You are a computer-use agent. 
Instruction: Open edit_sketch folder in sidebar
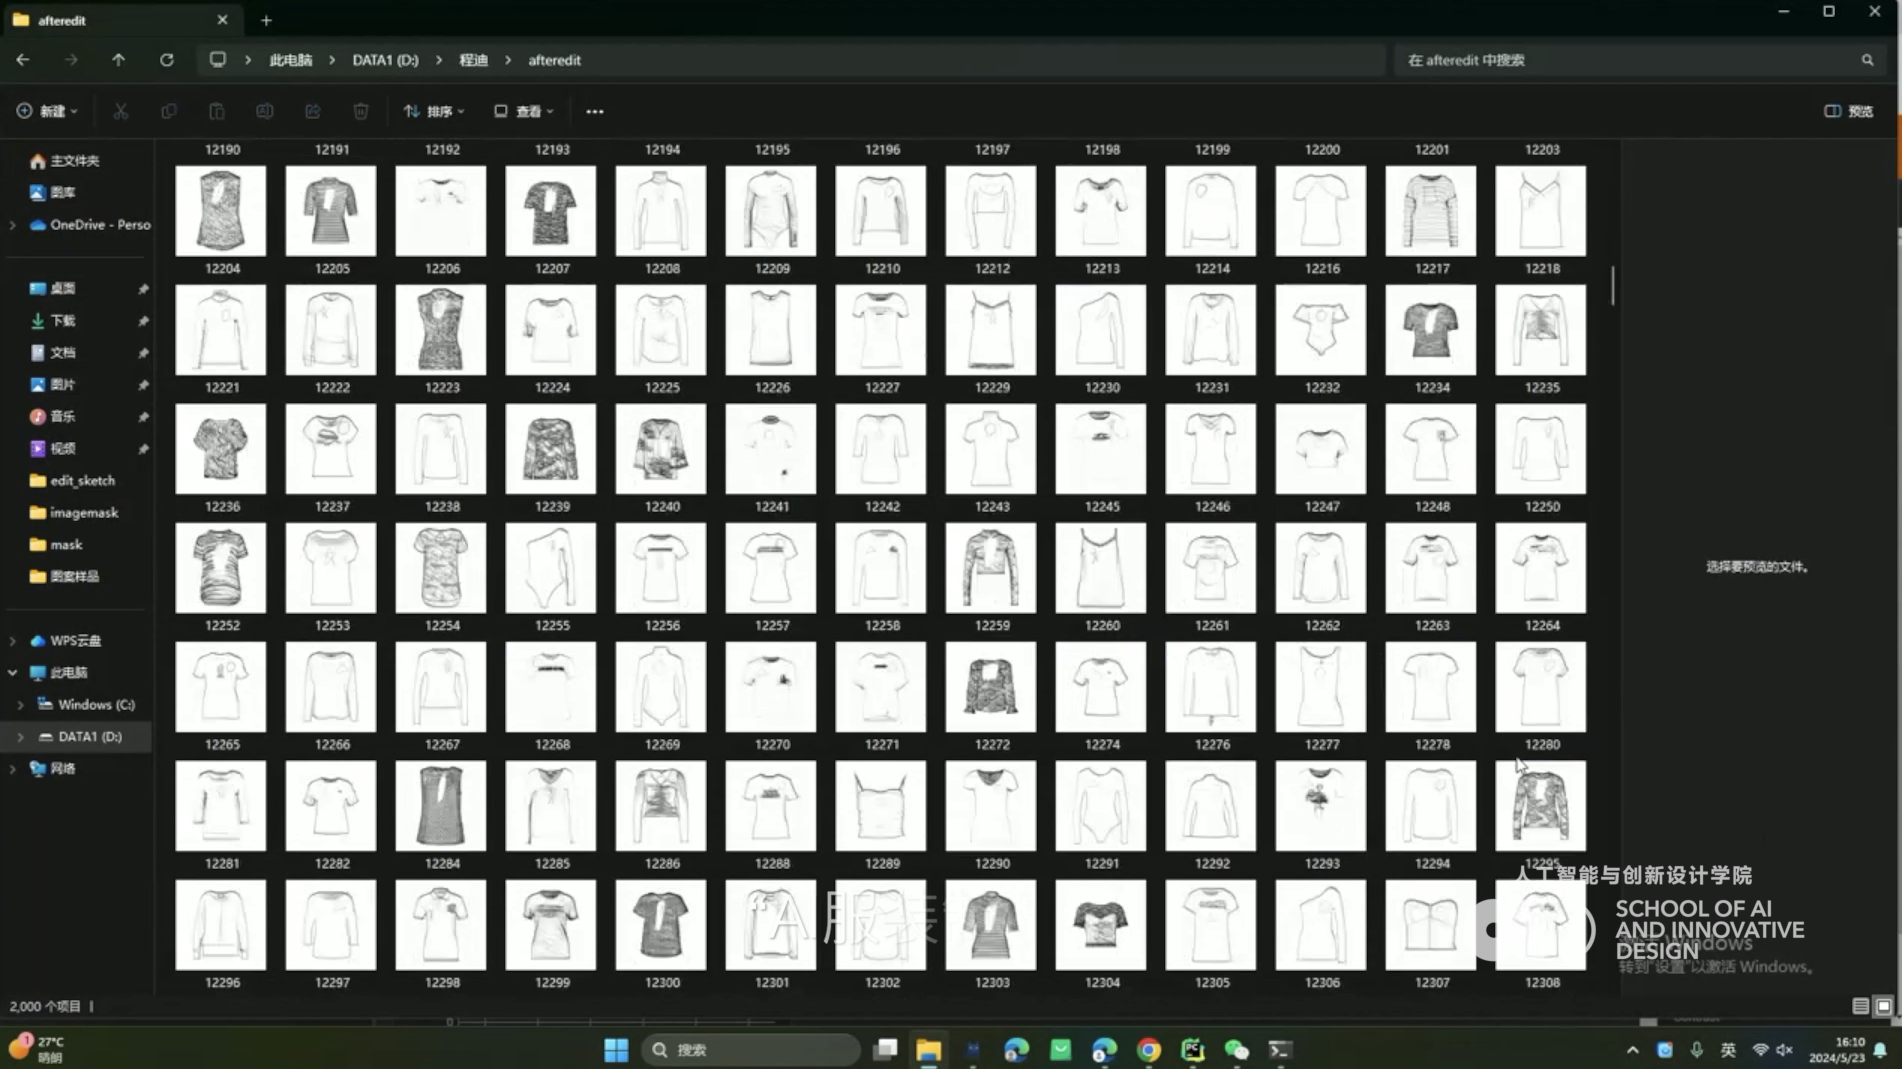[x=82, y=481]
